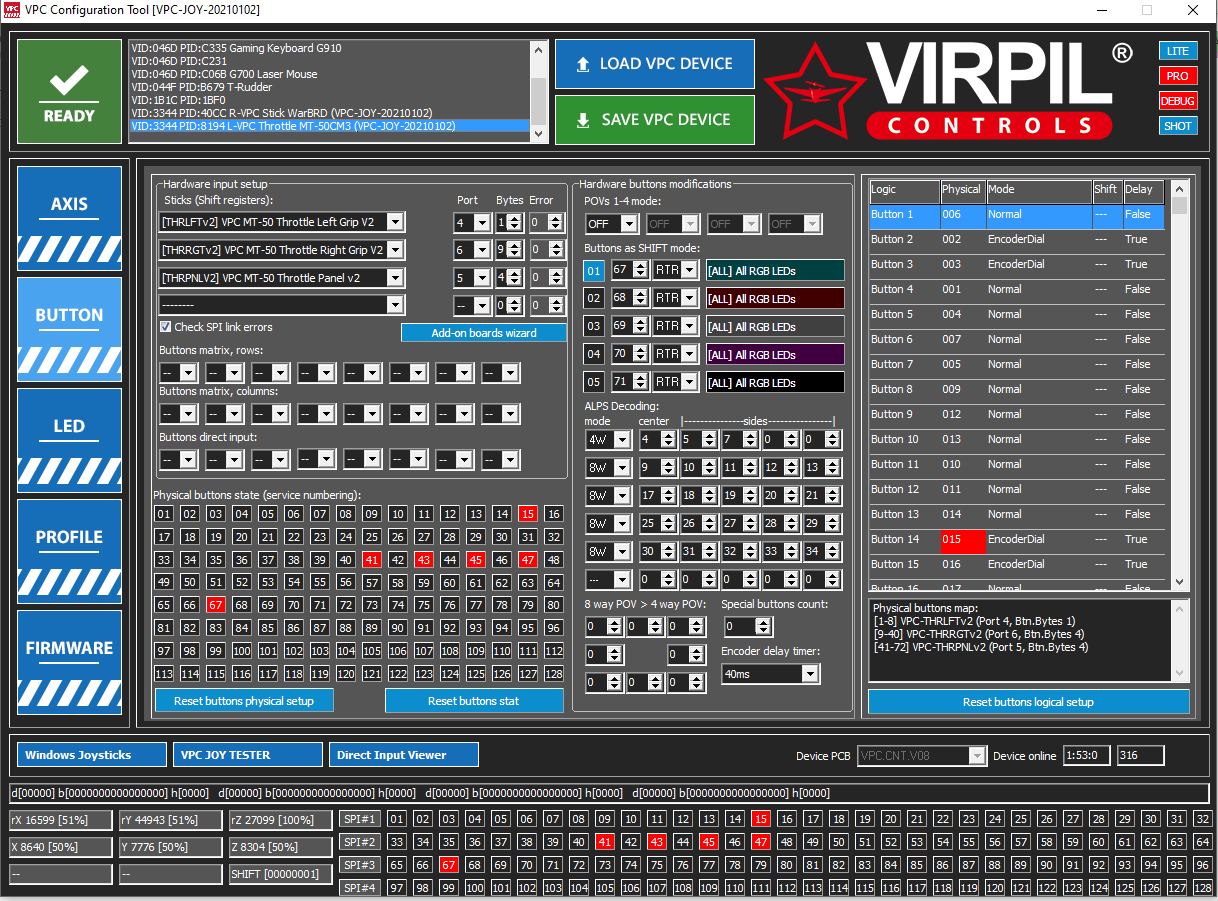Click red physical button 43 indicator
This screenshot has width=1218, height=901.
coord(424,560)
